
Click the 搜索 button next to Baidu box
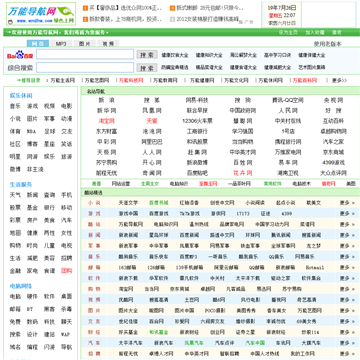point(147,55)
